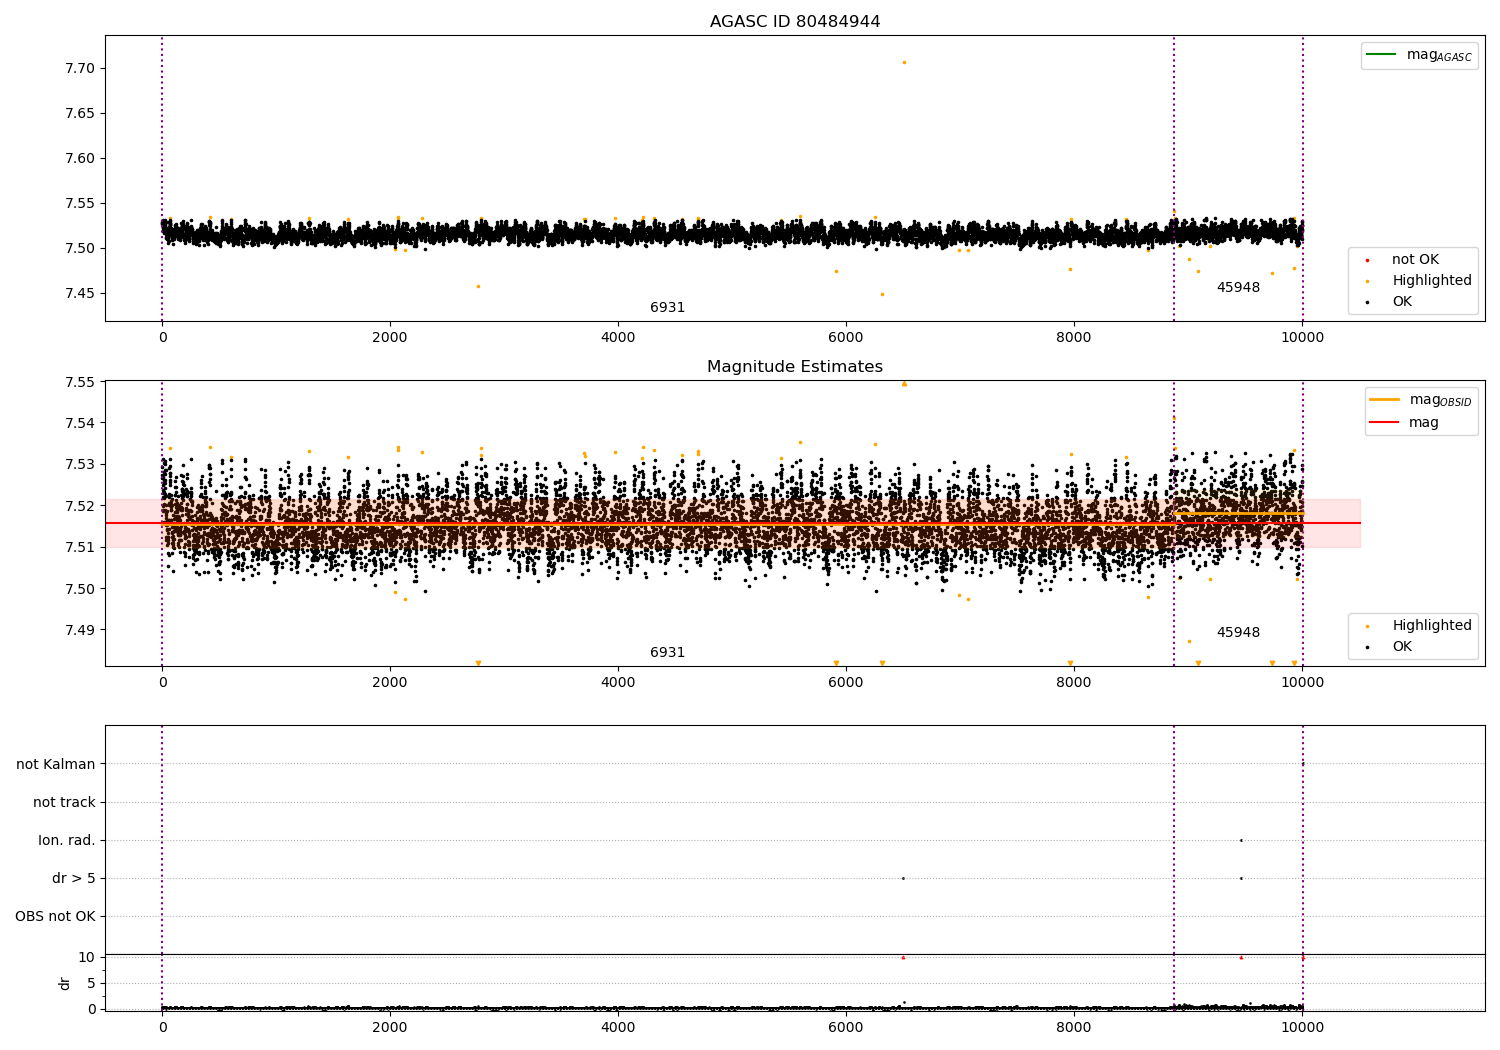Click the 4000 x-axis tick under top plot
The image size is (1500, 1050).
tap(618, 338)
